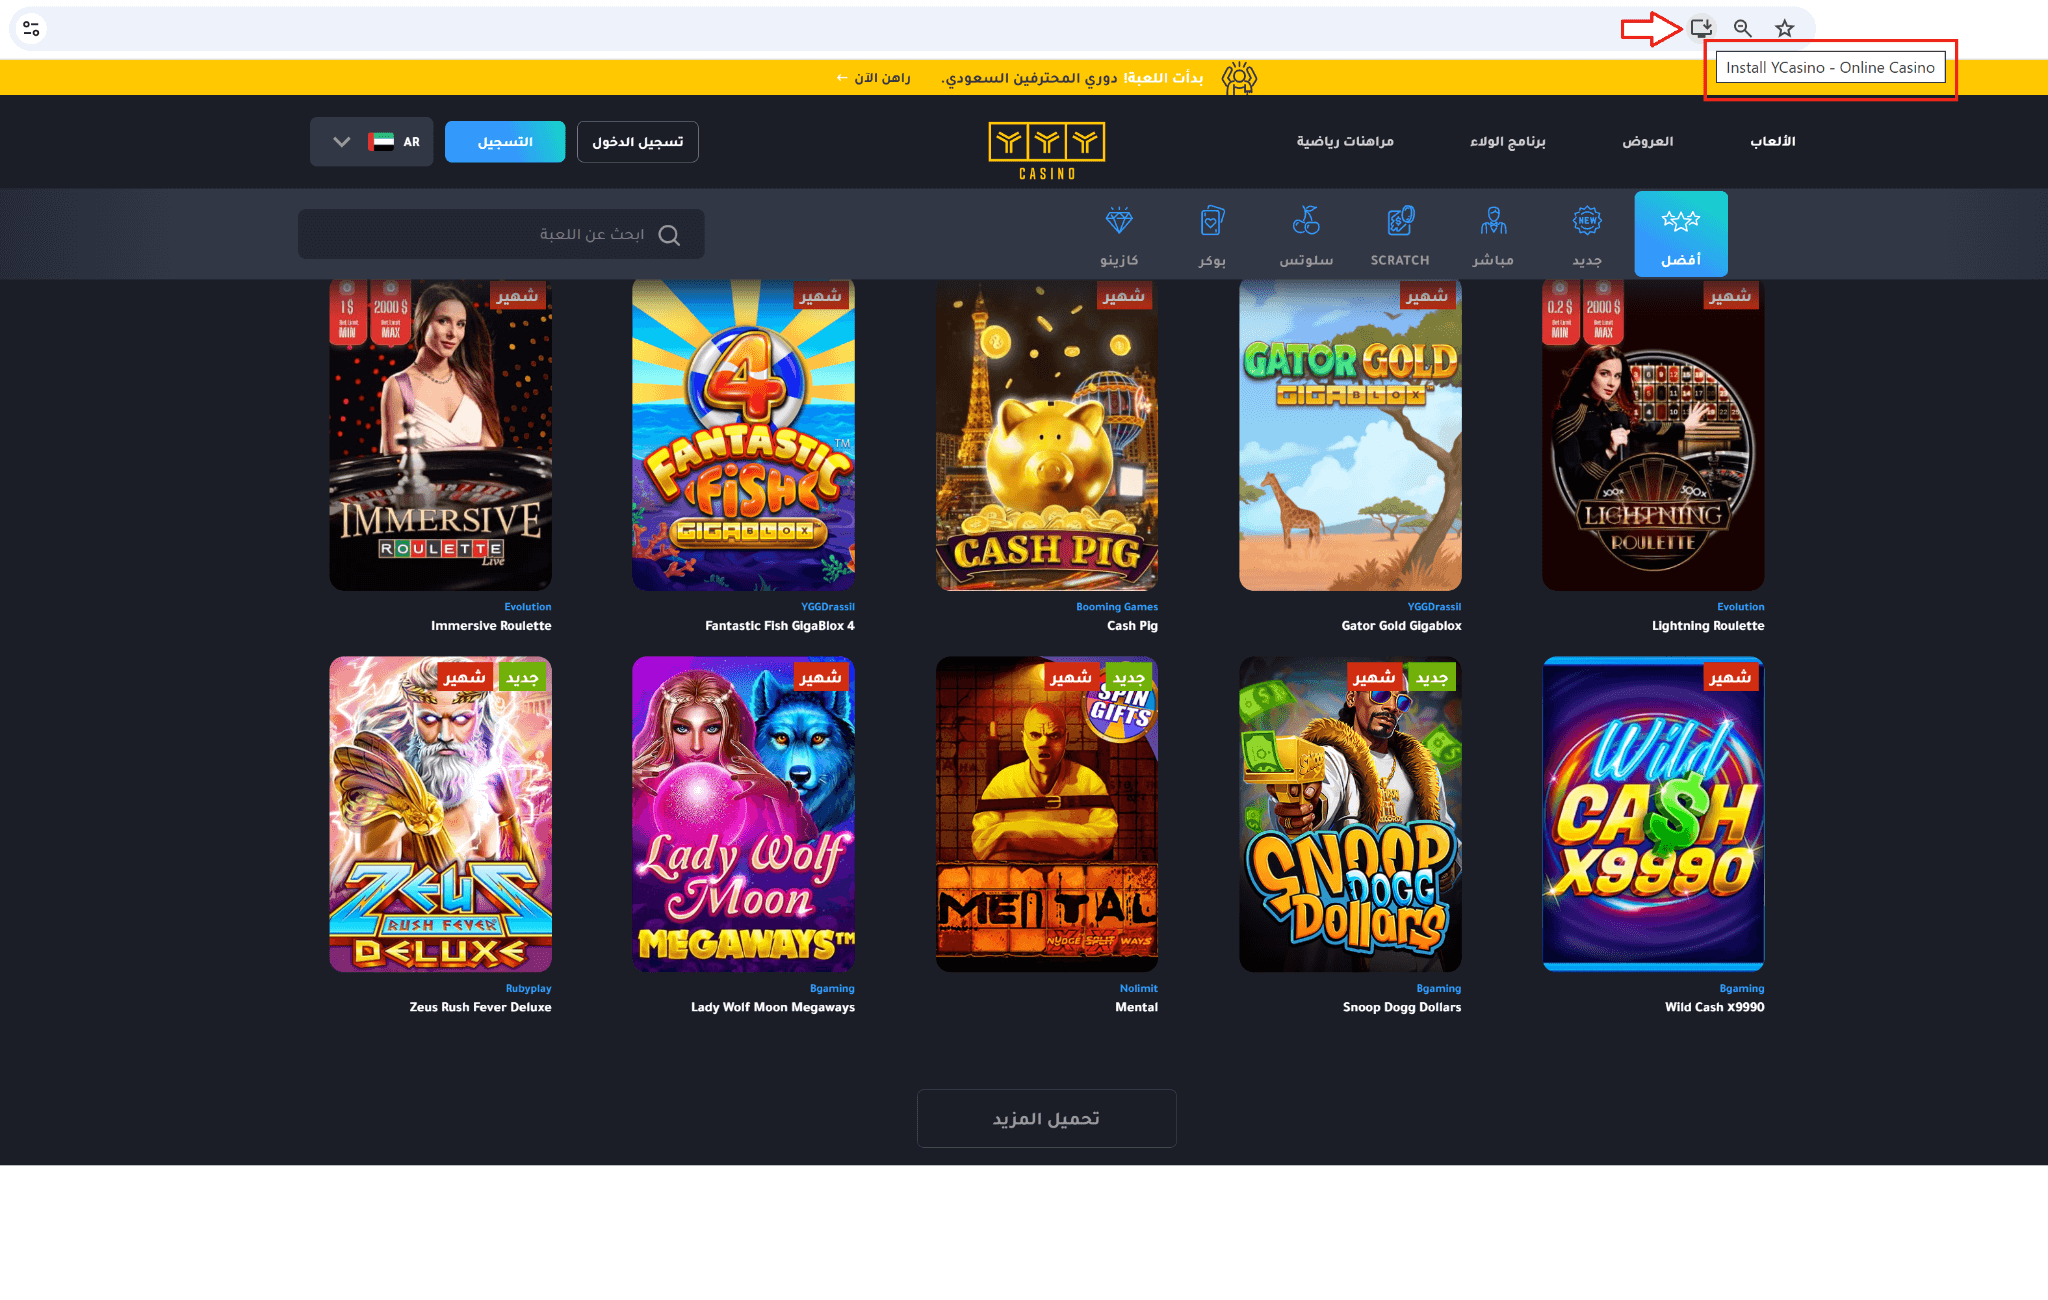Click the red شهير badge on Cash Pig
Viewport: 2048px width, 1300px height.
[x=1124, y=296]
